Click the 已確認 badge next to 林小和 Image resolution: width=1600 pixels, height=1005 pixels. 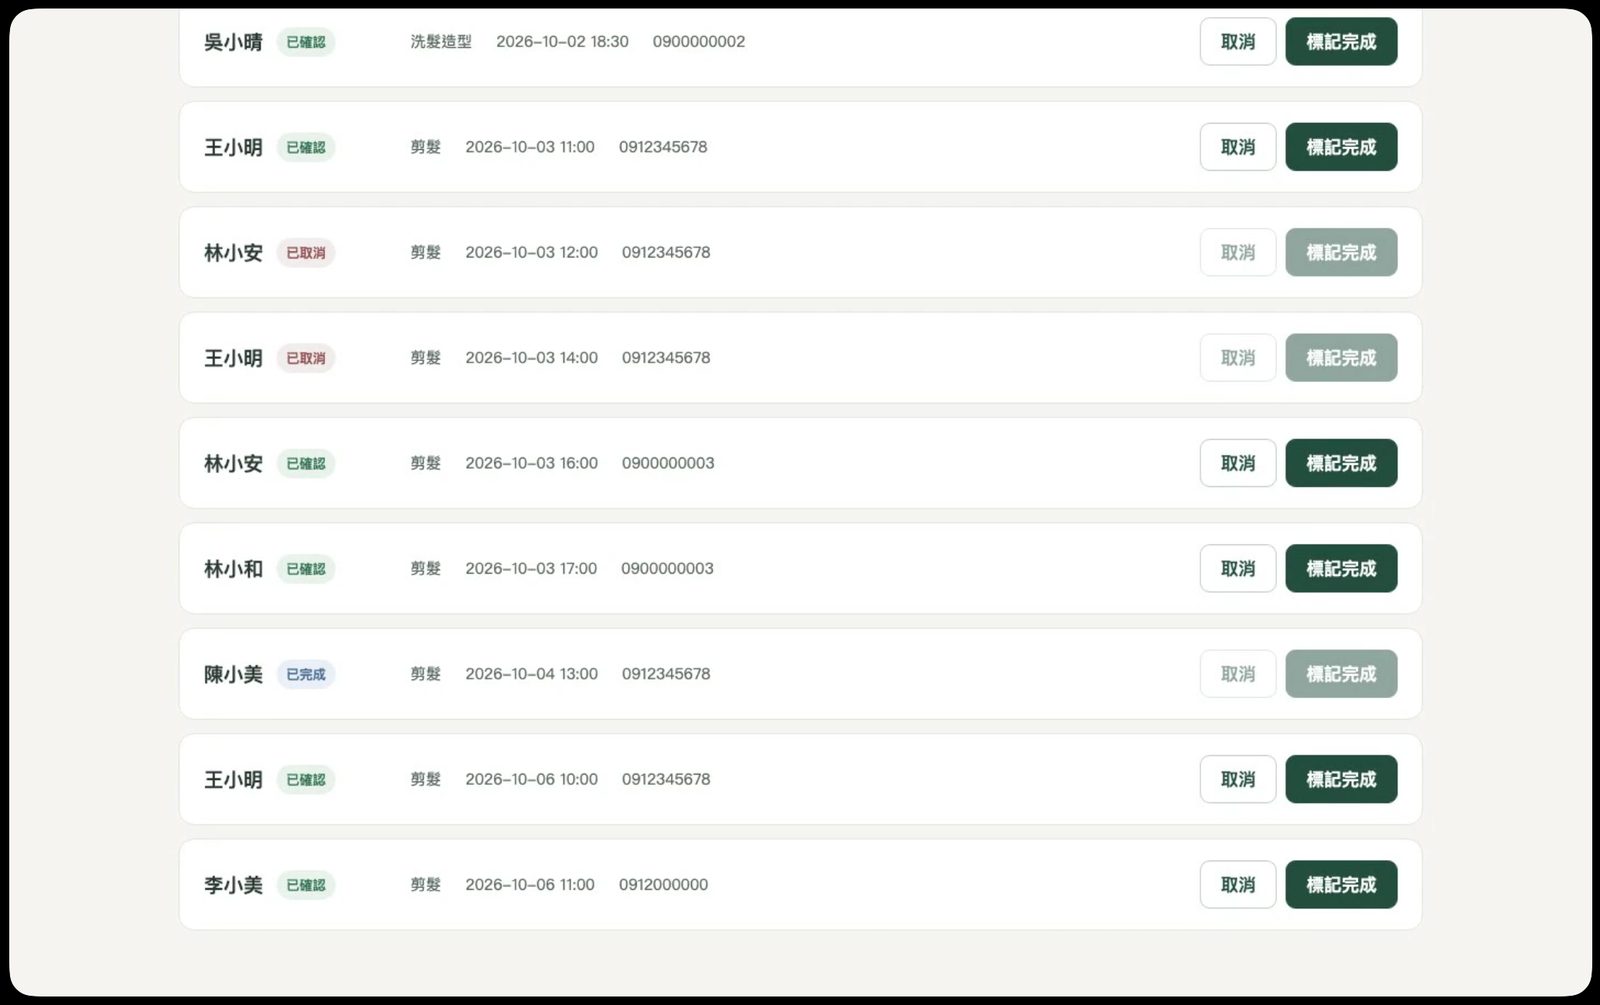306,569
